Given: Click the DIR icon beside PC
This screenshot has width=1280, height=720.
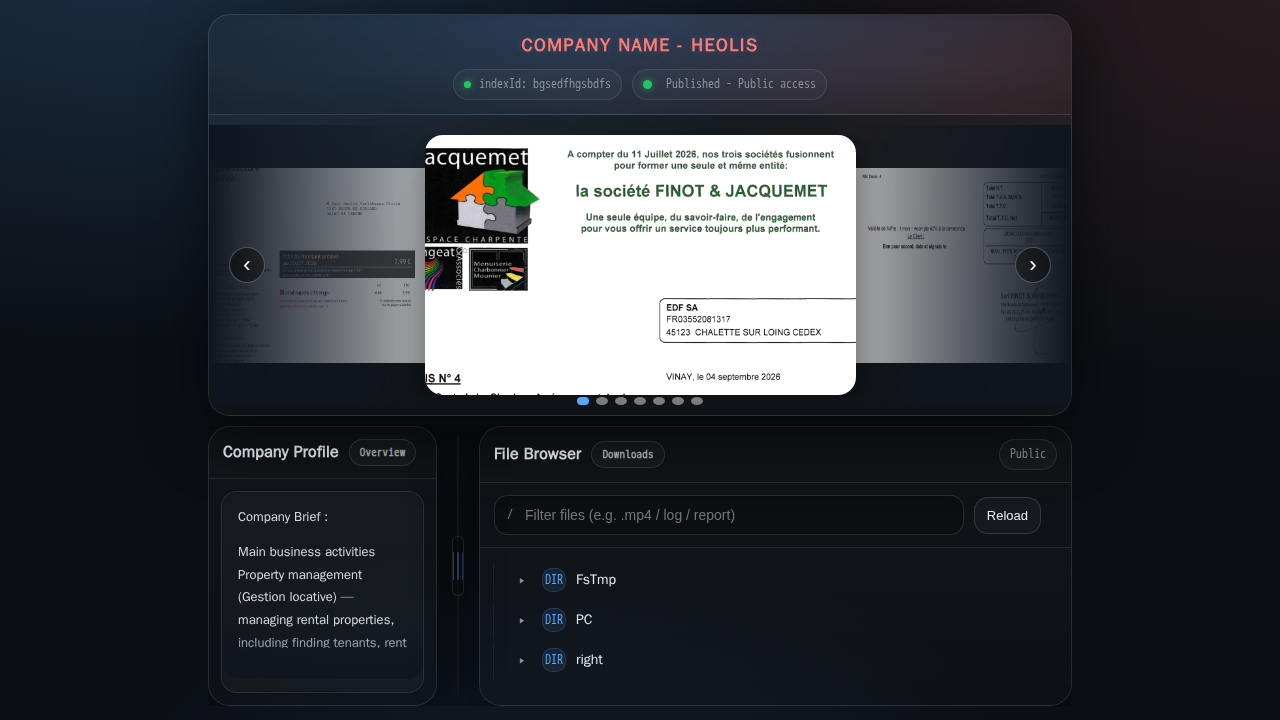Looking at the screenshot, I should tap(554, 620).
